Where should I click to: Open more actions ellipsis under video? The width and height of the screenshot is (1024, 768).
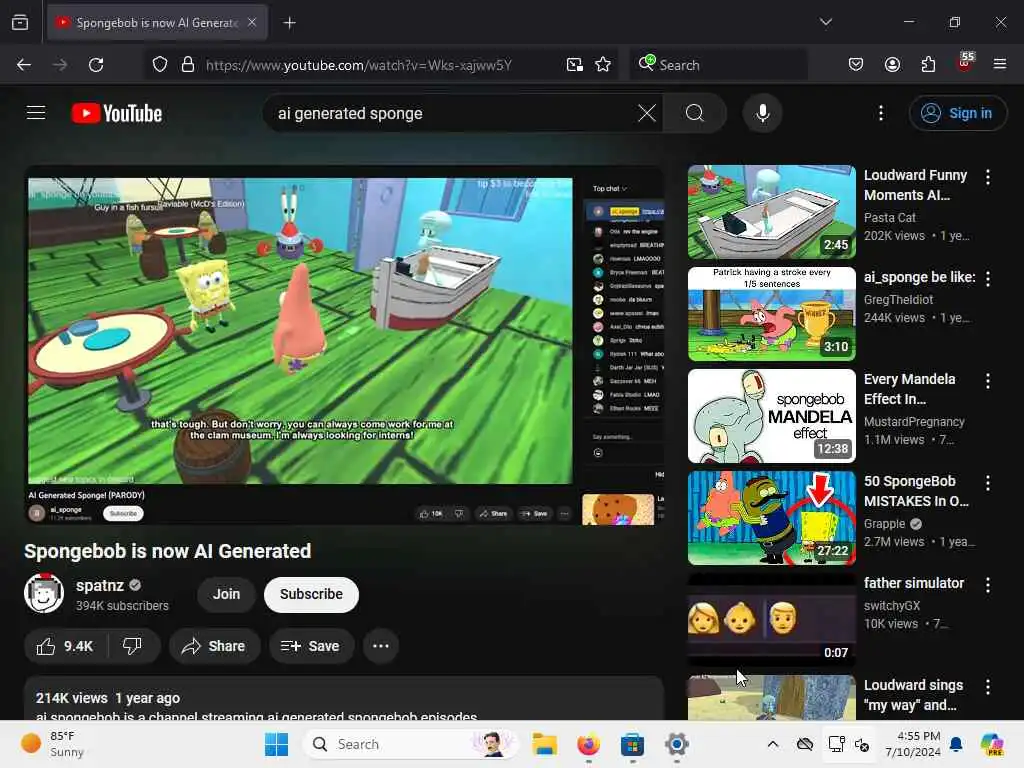click(x=381, y=646)
